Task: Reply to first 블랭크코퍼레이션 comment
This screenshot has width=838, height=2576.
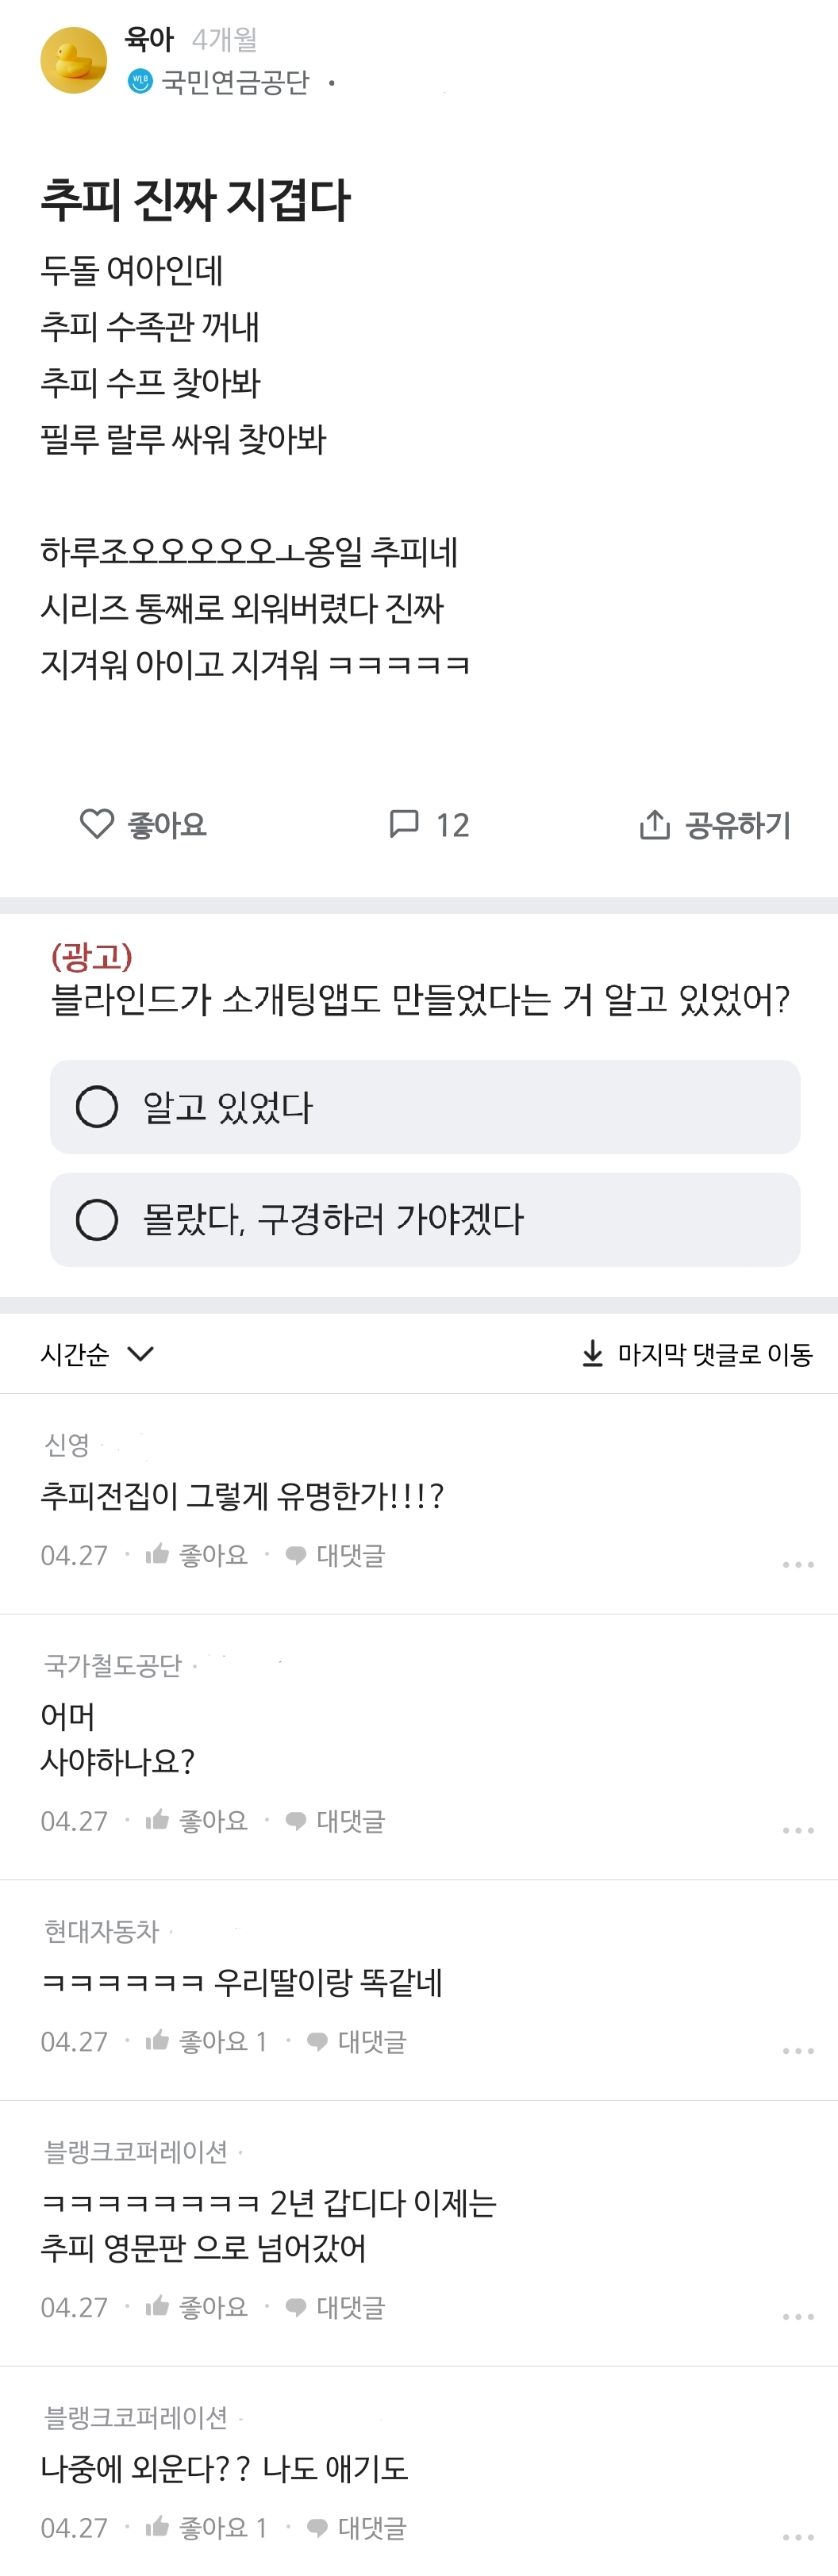Action: [x=336, y=2306]
